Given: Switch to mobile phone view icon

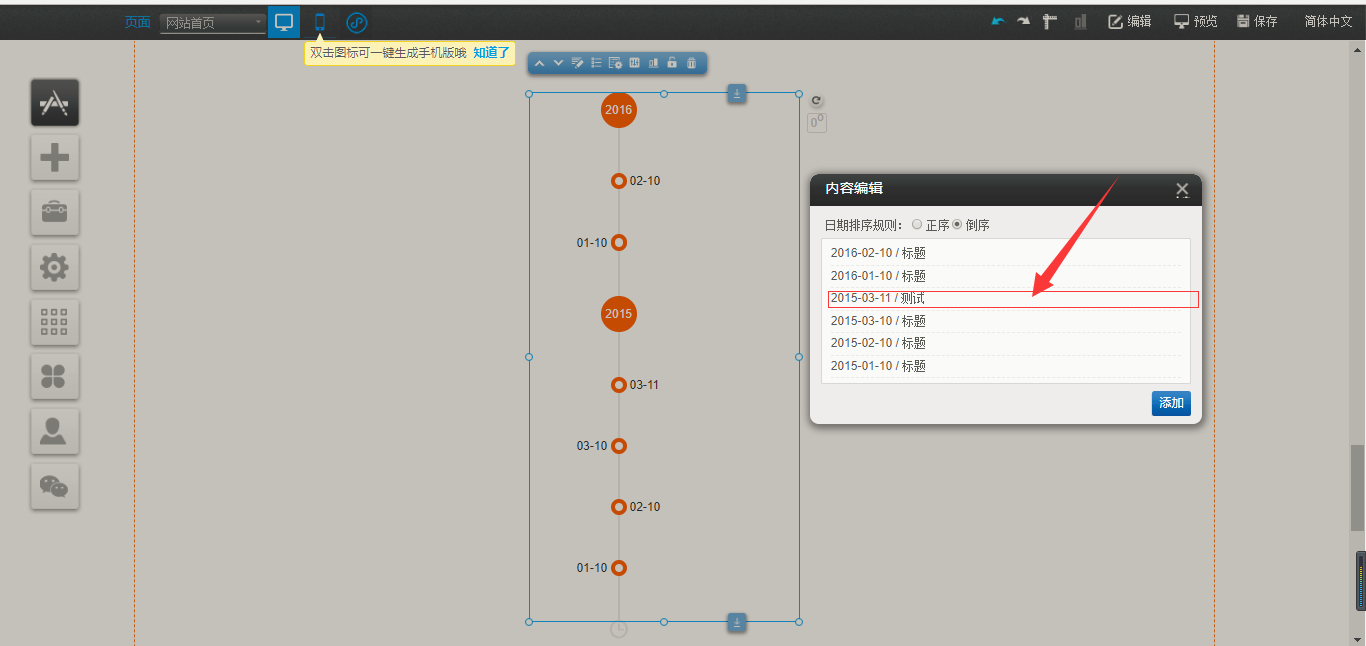Looking at the screenshot, I should click(x=320, y=22).
